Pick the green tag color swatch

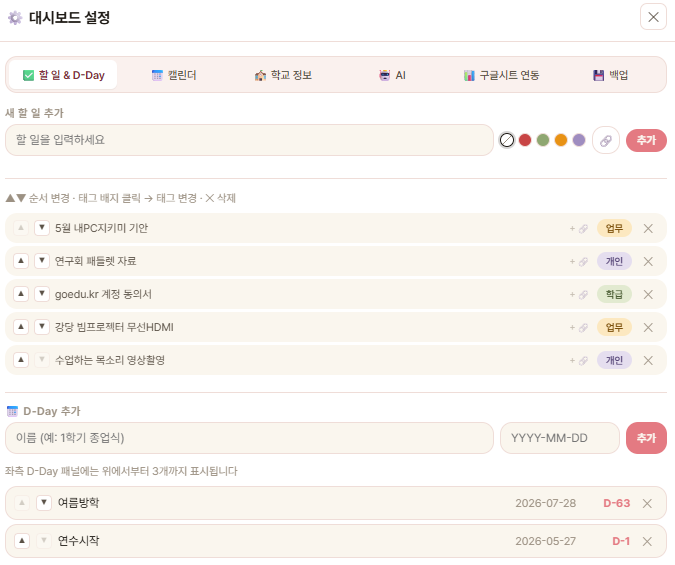coord(543,140)
